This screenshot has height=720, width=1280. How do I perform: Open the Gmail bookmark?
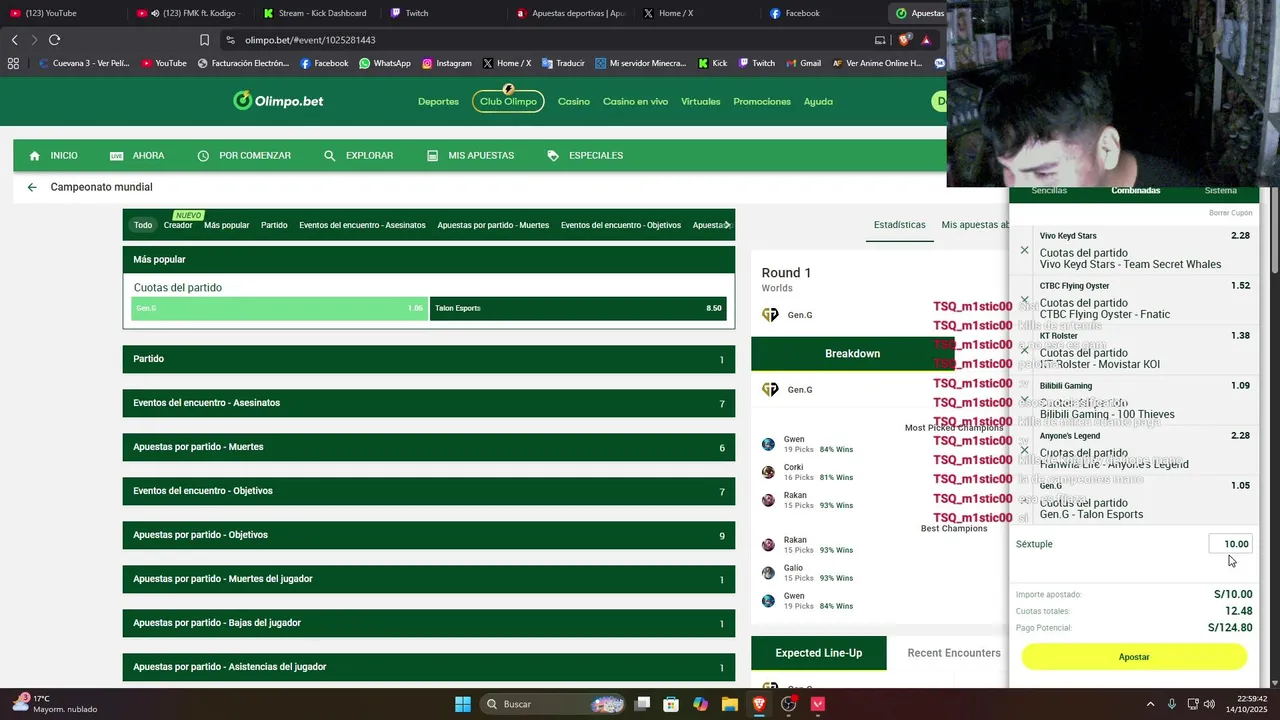[802, 63]
